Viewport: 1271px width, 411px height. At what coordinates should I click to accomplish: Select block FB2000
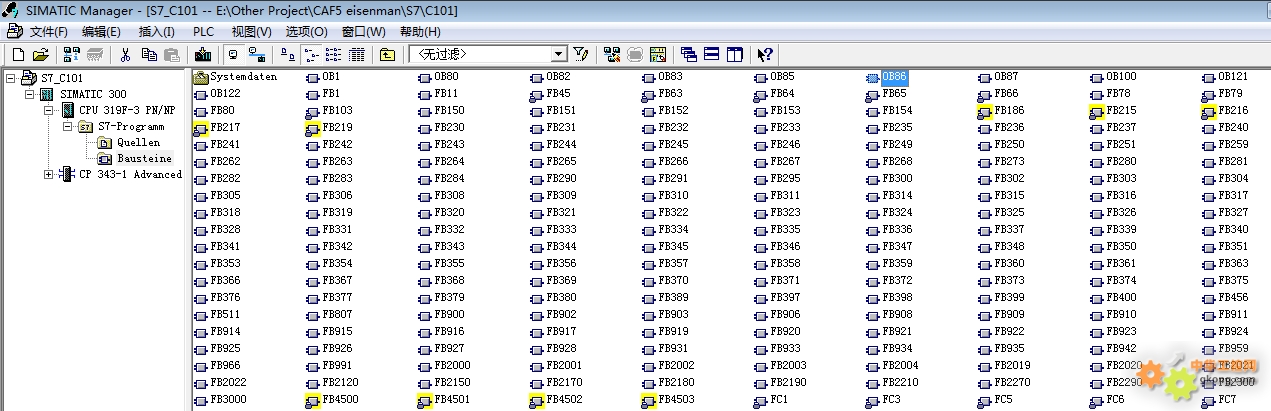[x=444, y=366]
